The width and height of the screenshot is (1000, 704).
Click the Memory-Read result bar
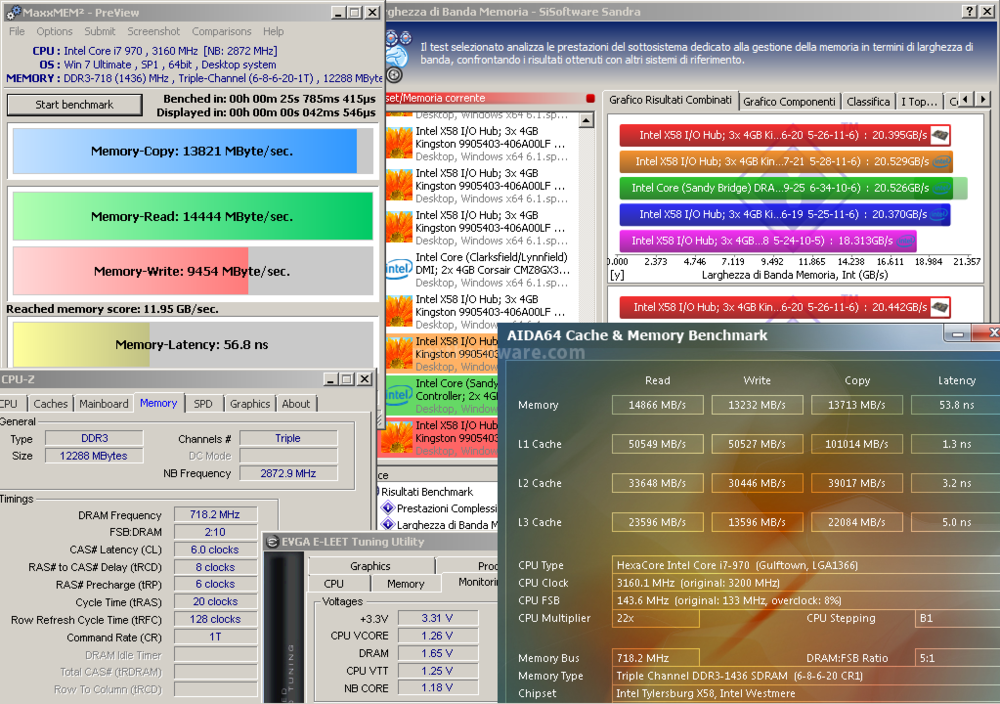point(193,216)
